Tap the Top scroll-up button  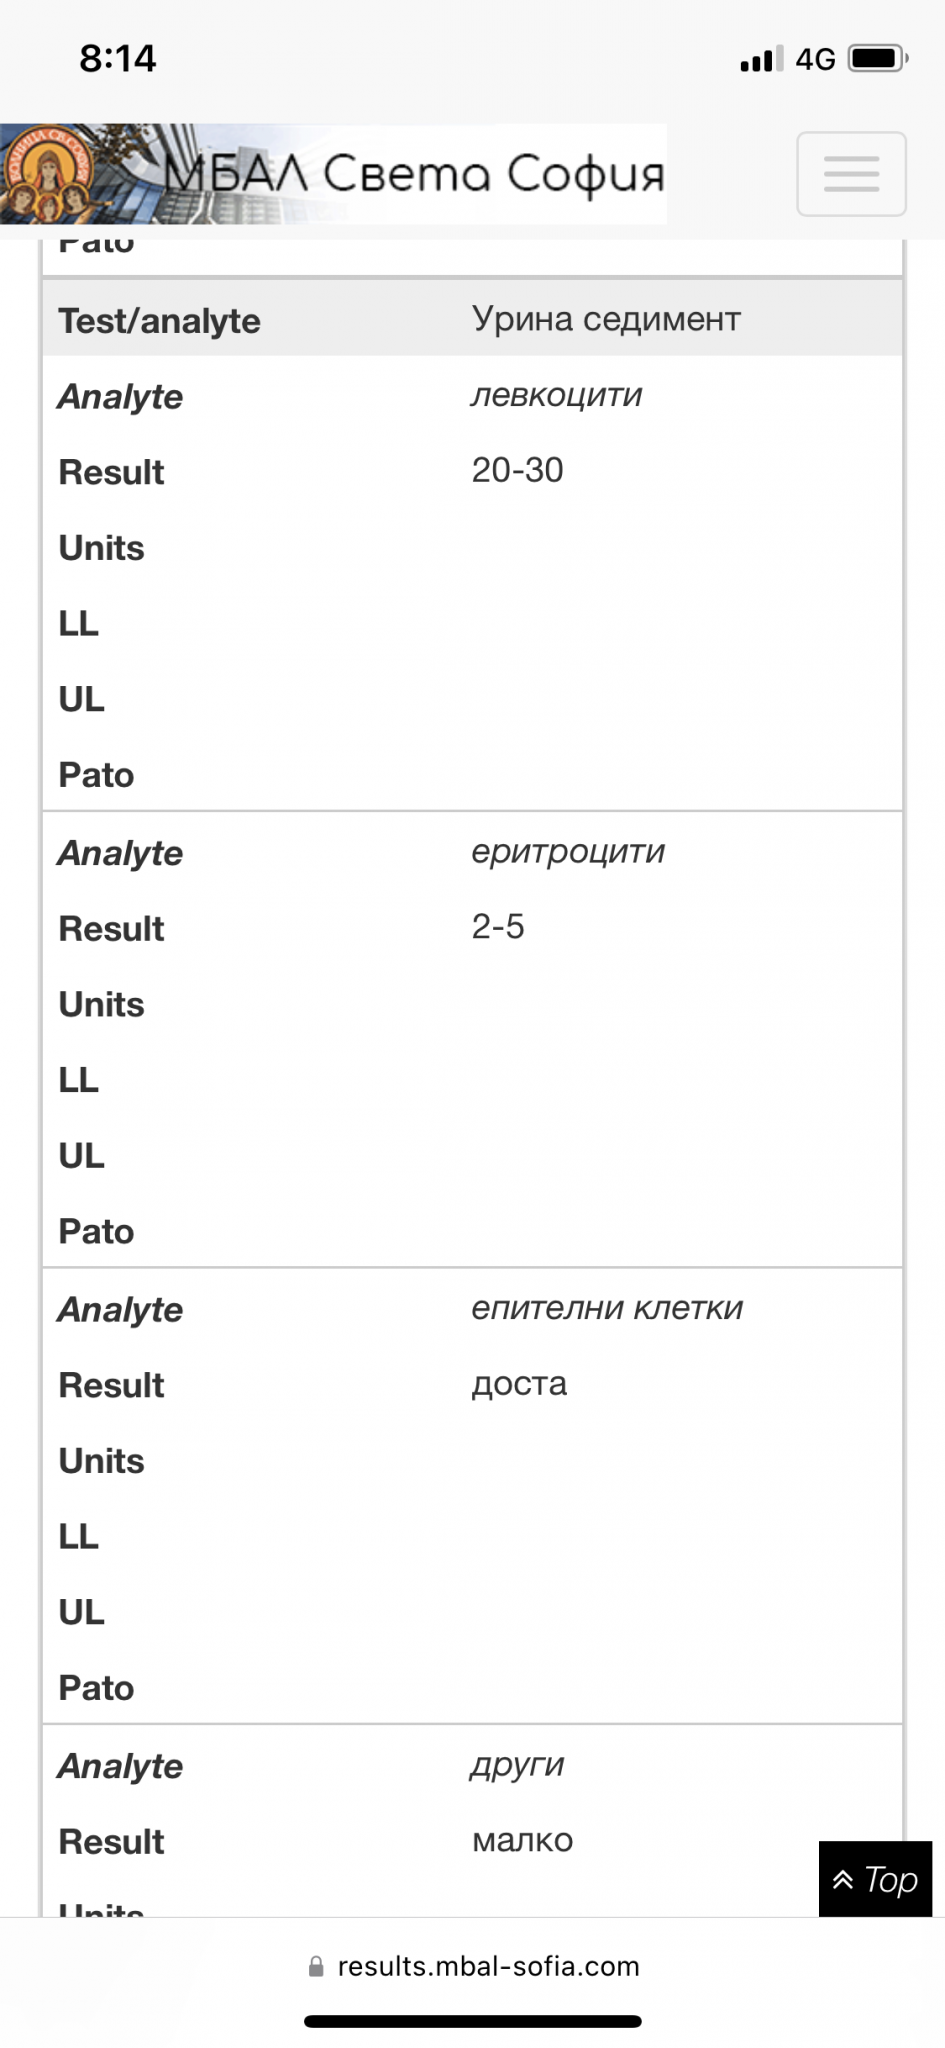coord(875,1879)
